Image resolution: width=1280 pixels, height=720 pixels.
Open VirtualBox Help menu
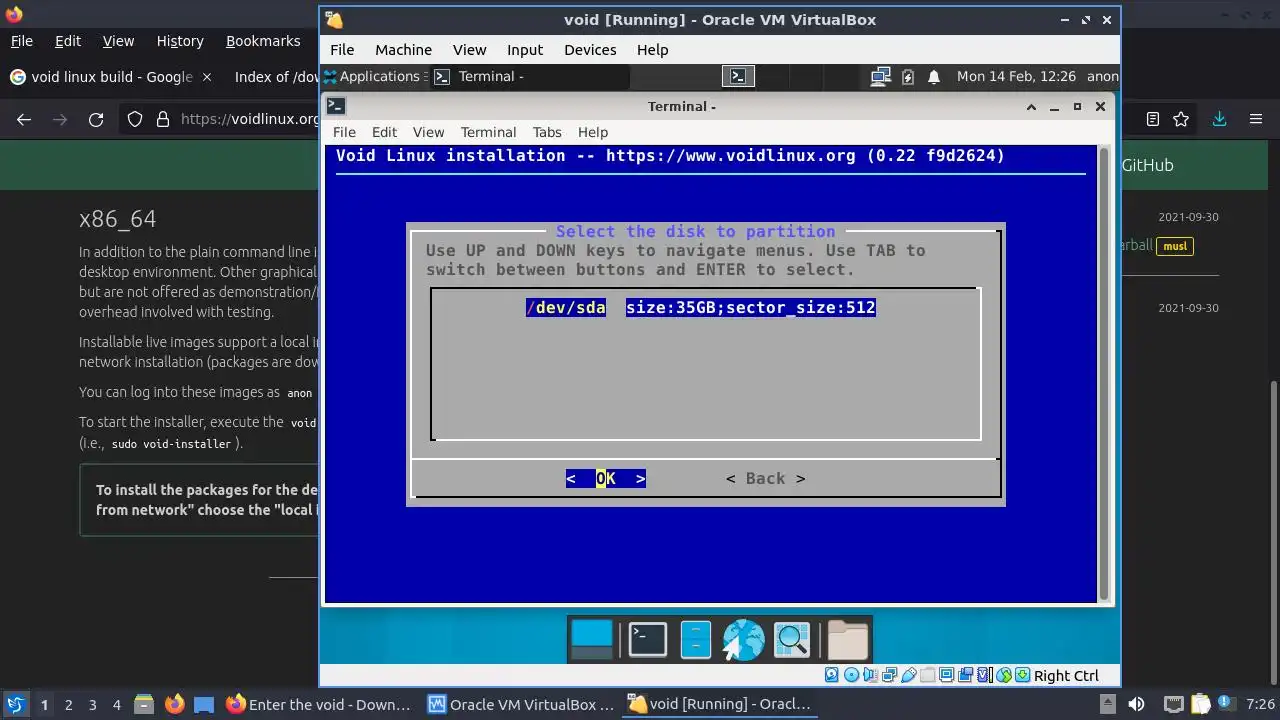[x=652, y=50]
